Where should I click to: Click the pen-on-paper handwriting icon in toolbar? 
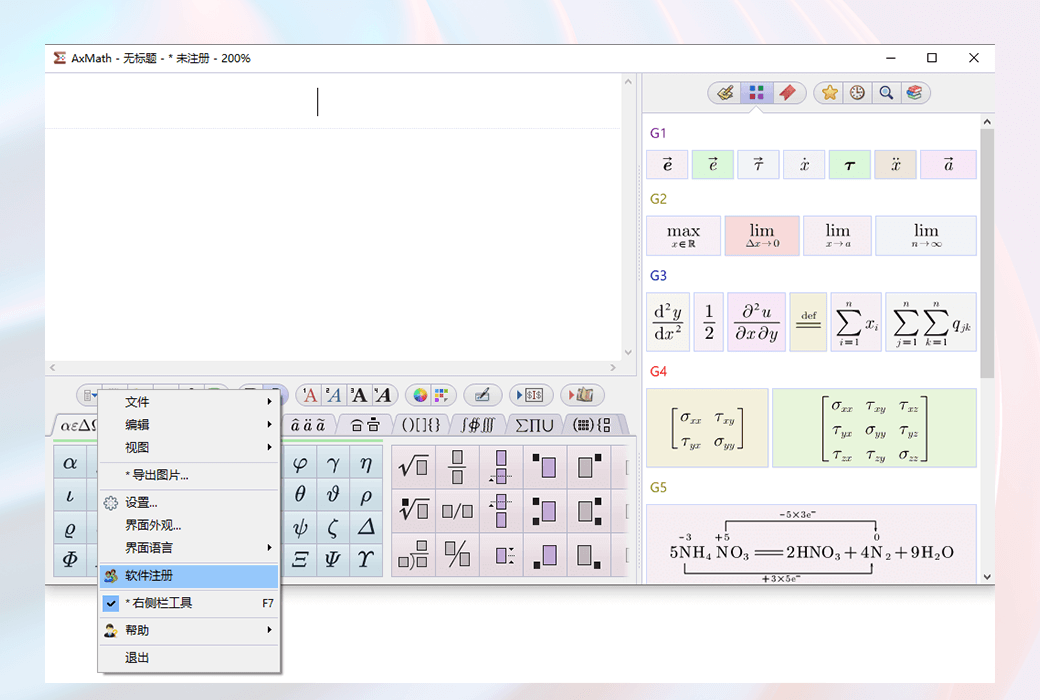click(x=482, y=395)
